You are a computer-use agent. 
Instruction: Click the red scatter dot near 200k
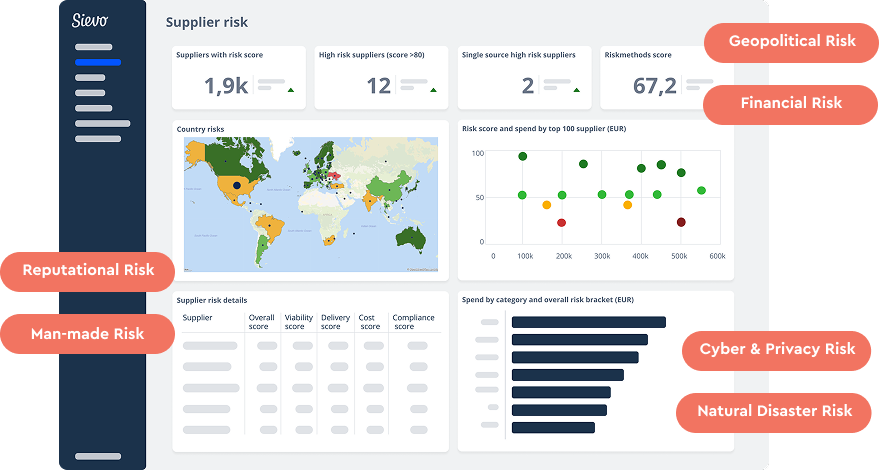pyautogui.click(x=561, y=222)
